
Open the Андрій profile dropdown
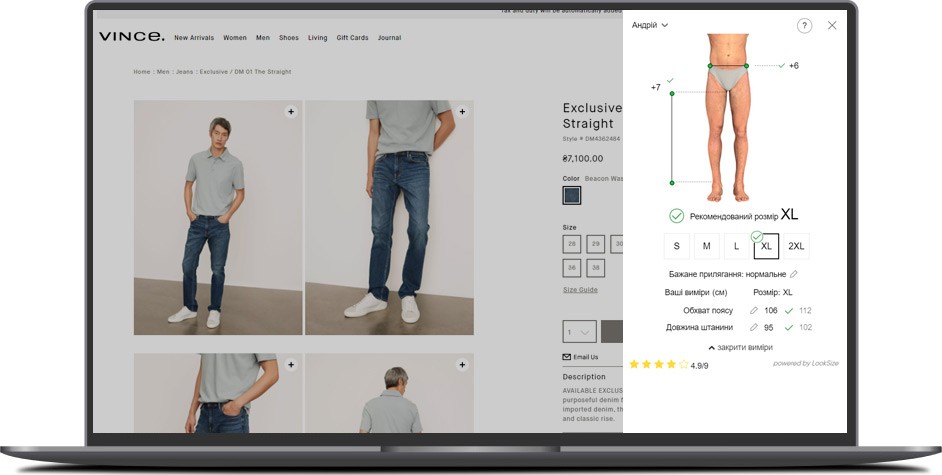650,25
